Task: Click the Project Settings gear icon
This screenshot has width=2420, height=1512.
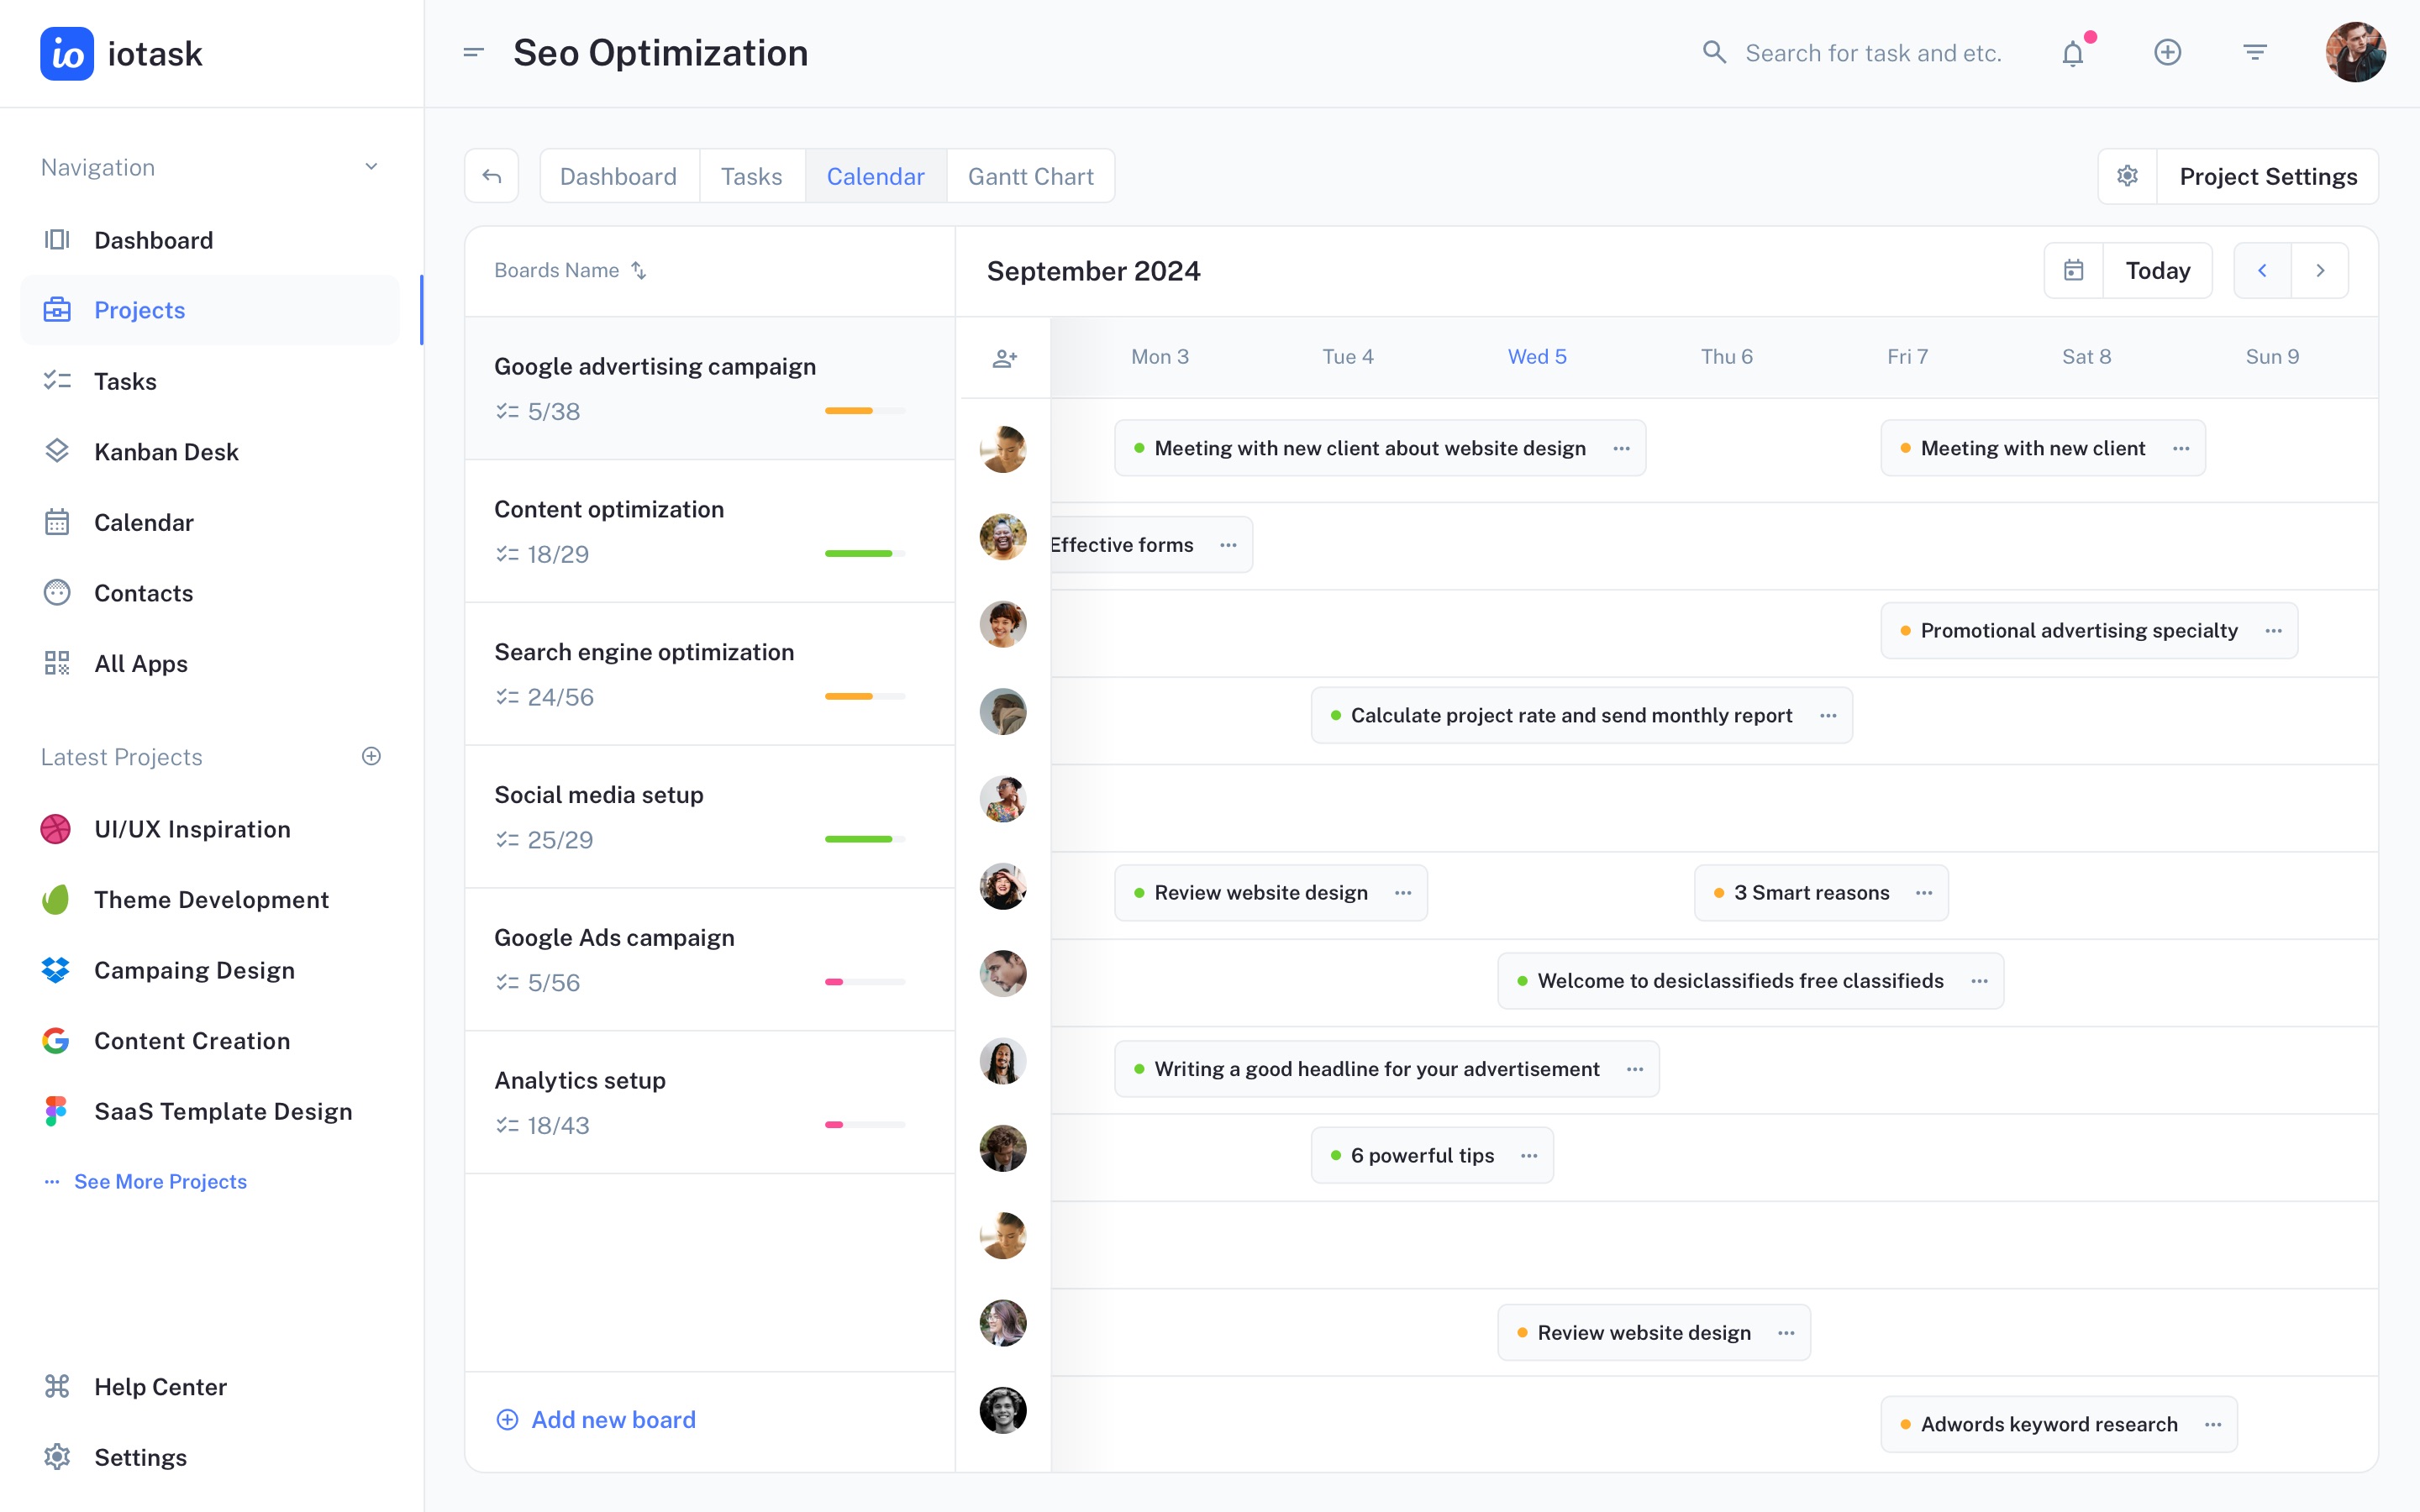Action: tap(2128, 176)
